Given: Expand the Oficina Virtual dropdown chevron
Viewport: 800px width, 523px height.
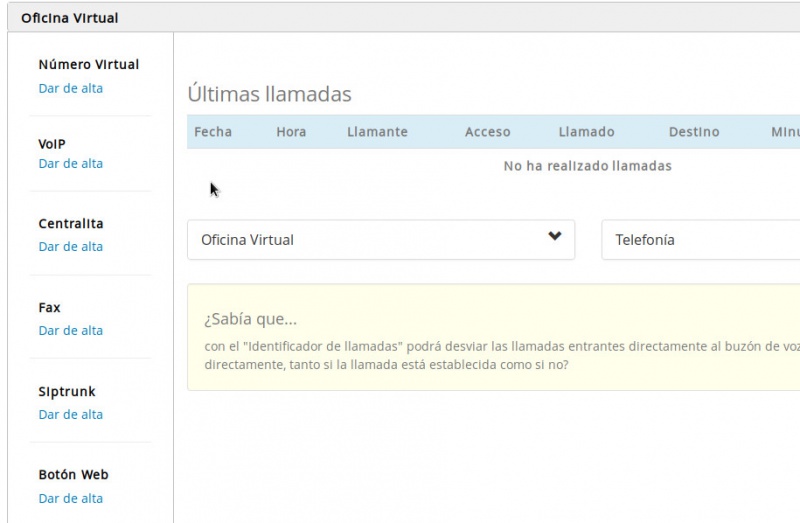Looking at the screenshot, I should 555,237.
